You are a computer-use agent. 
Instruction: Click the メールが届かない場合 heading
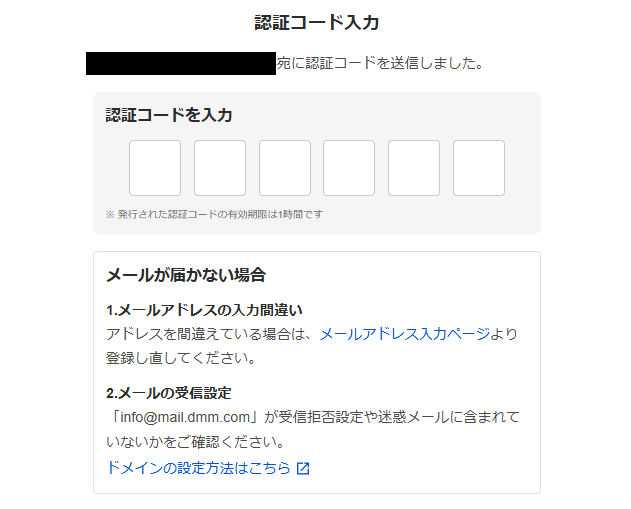(186, 275)
